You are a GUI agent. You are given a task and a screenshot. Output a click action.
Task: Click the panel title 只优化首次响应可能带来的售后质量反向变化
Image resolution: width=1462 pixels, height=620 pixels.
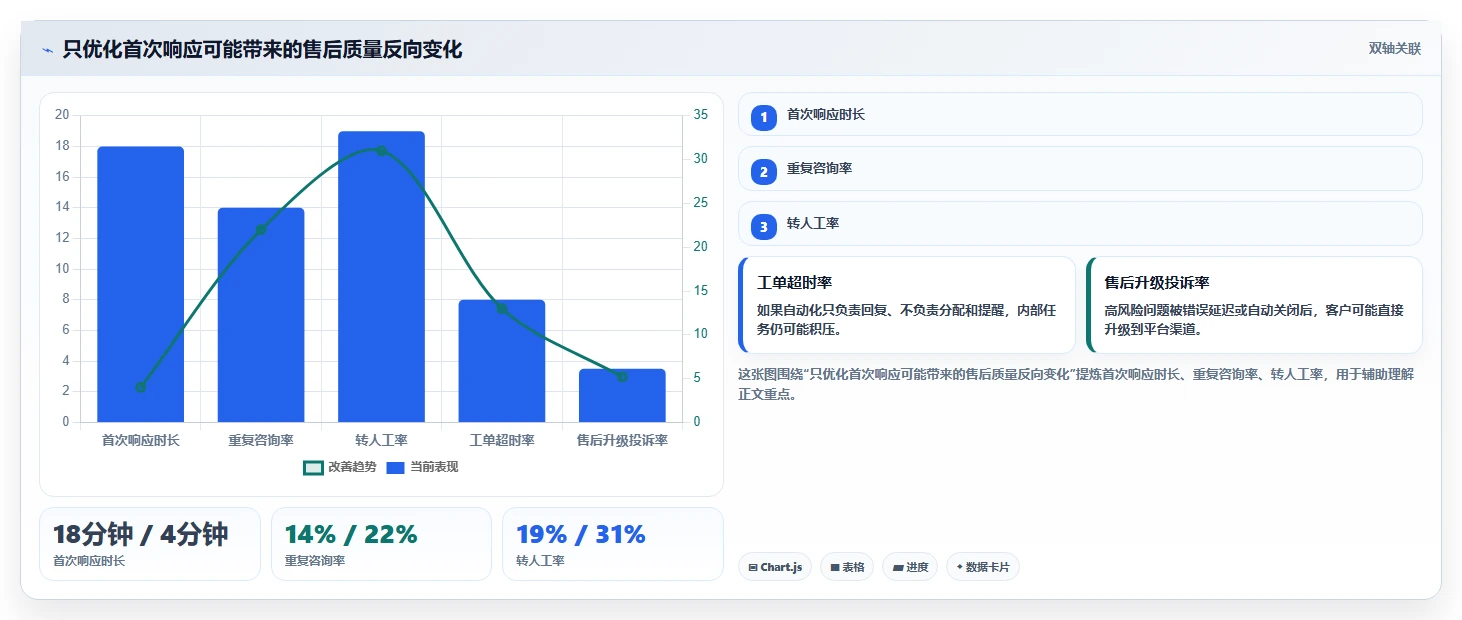coord(262,50)
